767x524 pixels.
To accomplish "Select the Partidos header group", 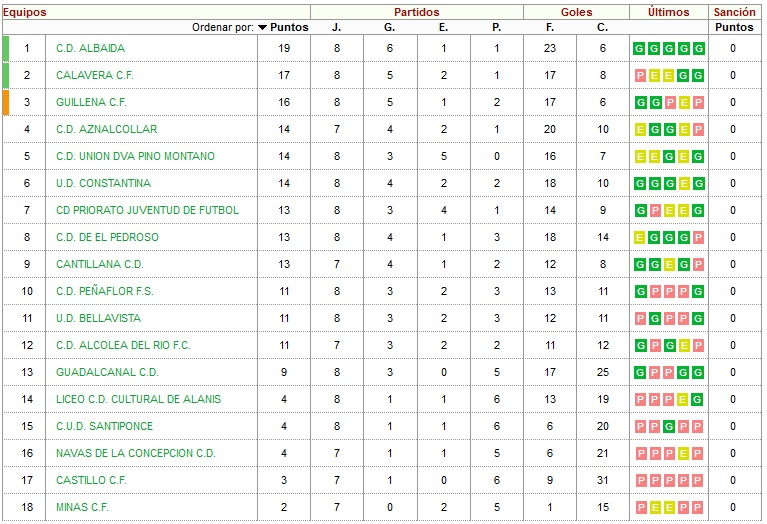I will pos(417,12).
